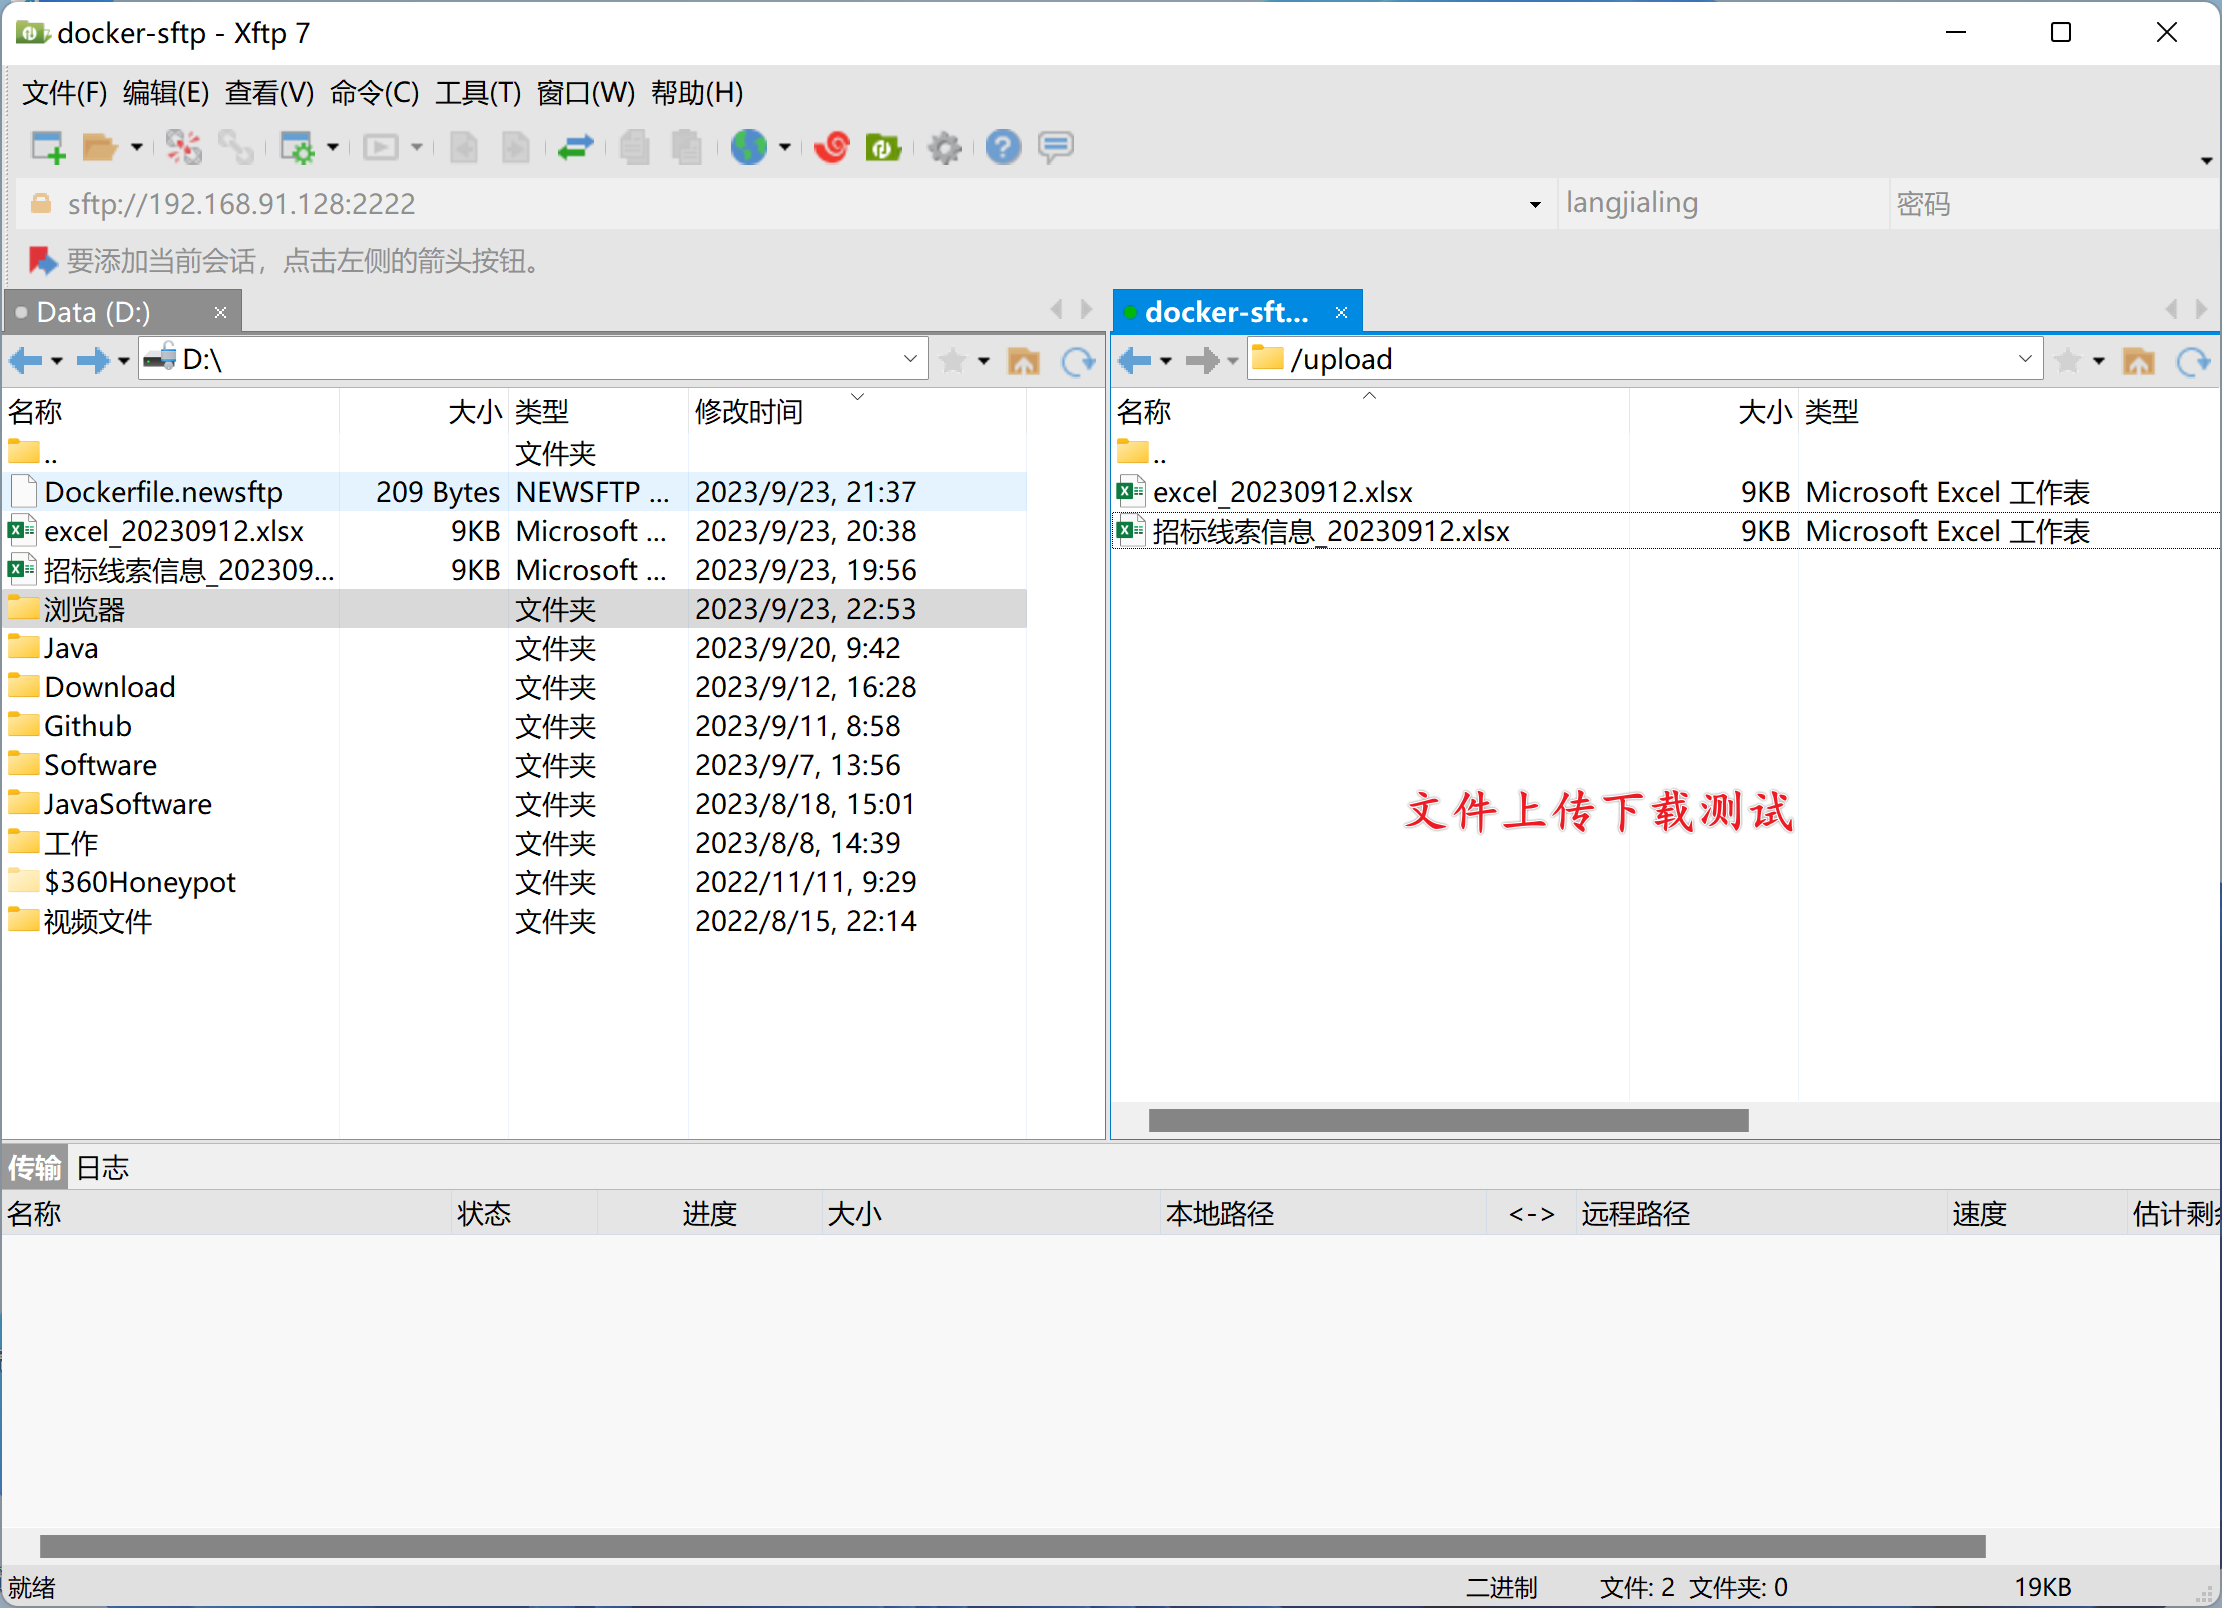The width and height of the screenshot is (2222, 1608).
Task: Refresh the remote /upload pane
Action: [2192, 360]
